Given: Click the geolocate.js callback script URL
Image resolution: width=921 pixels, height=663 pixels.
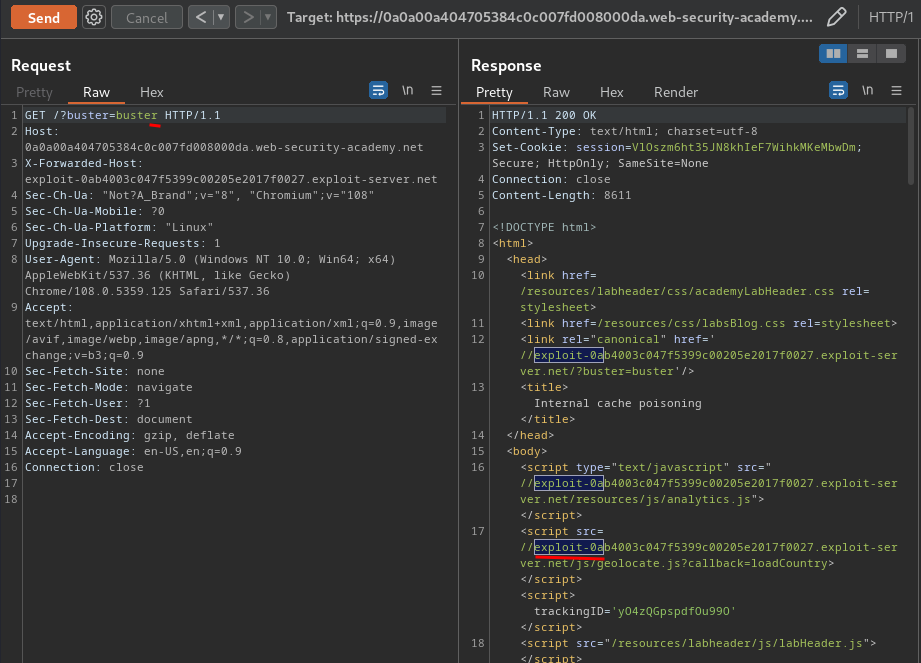Looking at the screenshot, I should [708, 555].
